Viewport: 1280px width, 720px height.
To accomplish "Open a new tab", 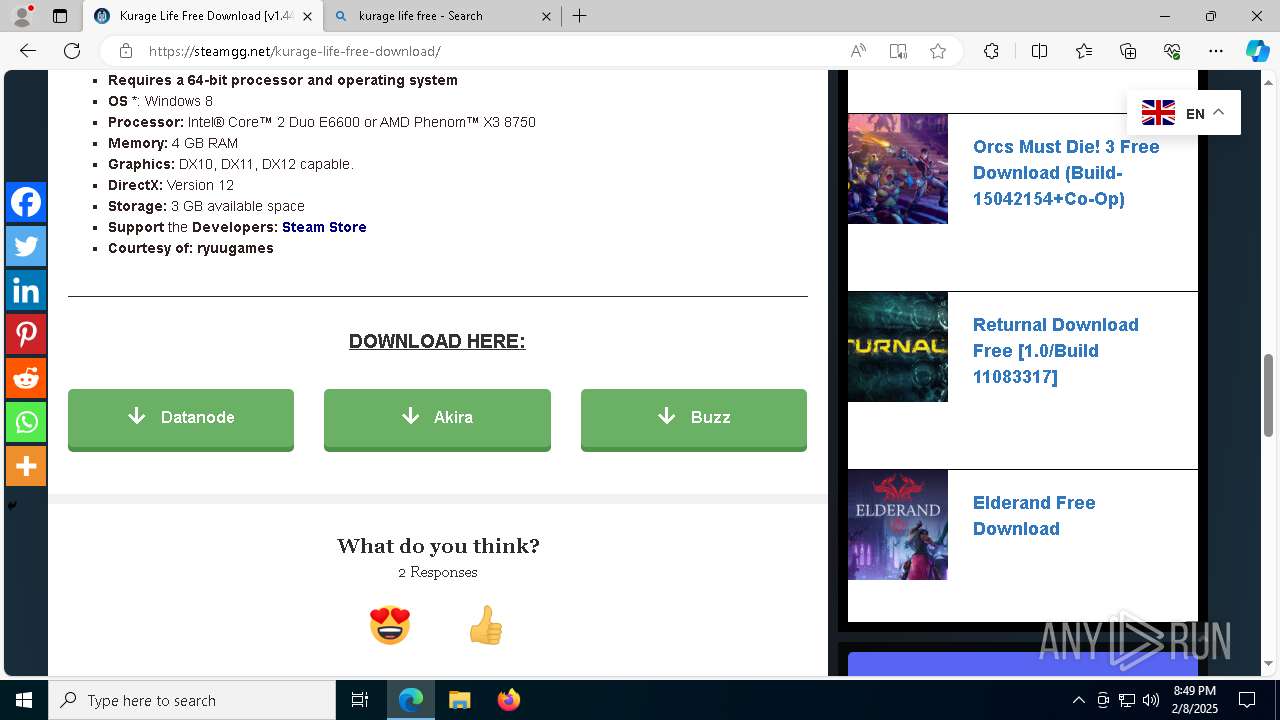I will (x=580, y=16).
